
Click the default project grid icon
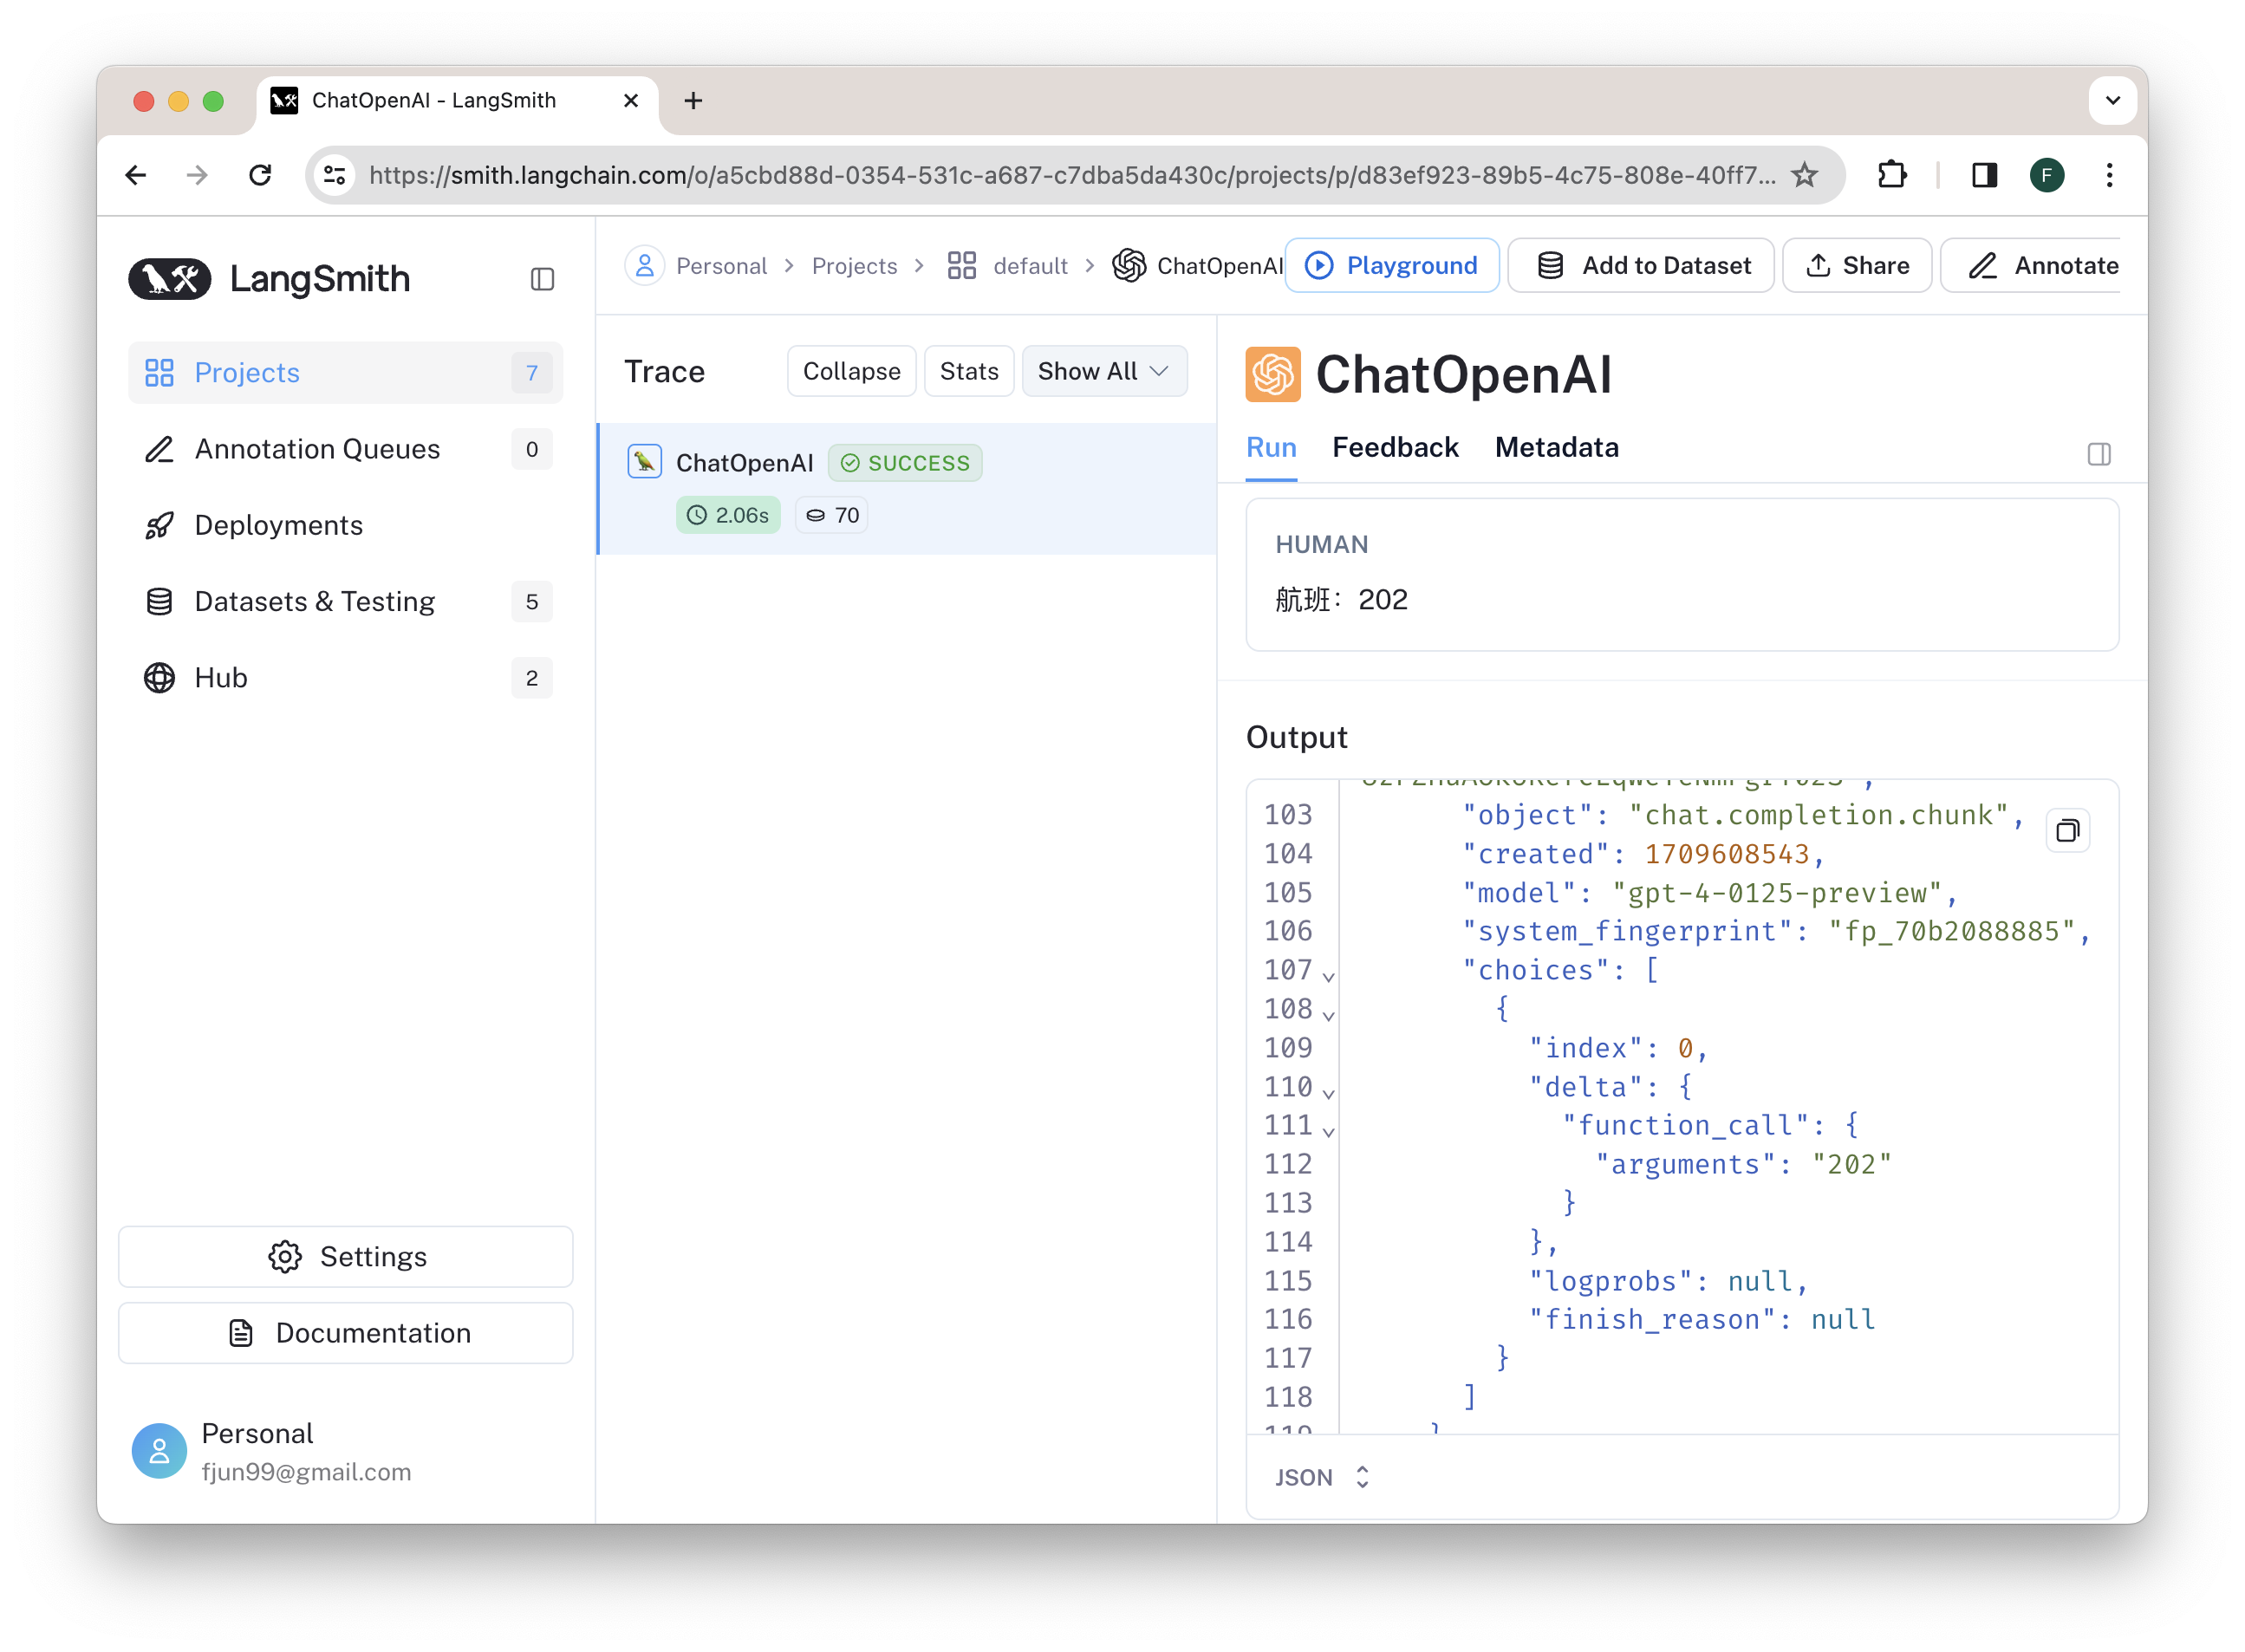pyautogui.click(x=961, y=265)
